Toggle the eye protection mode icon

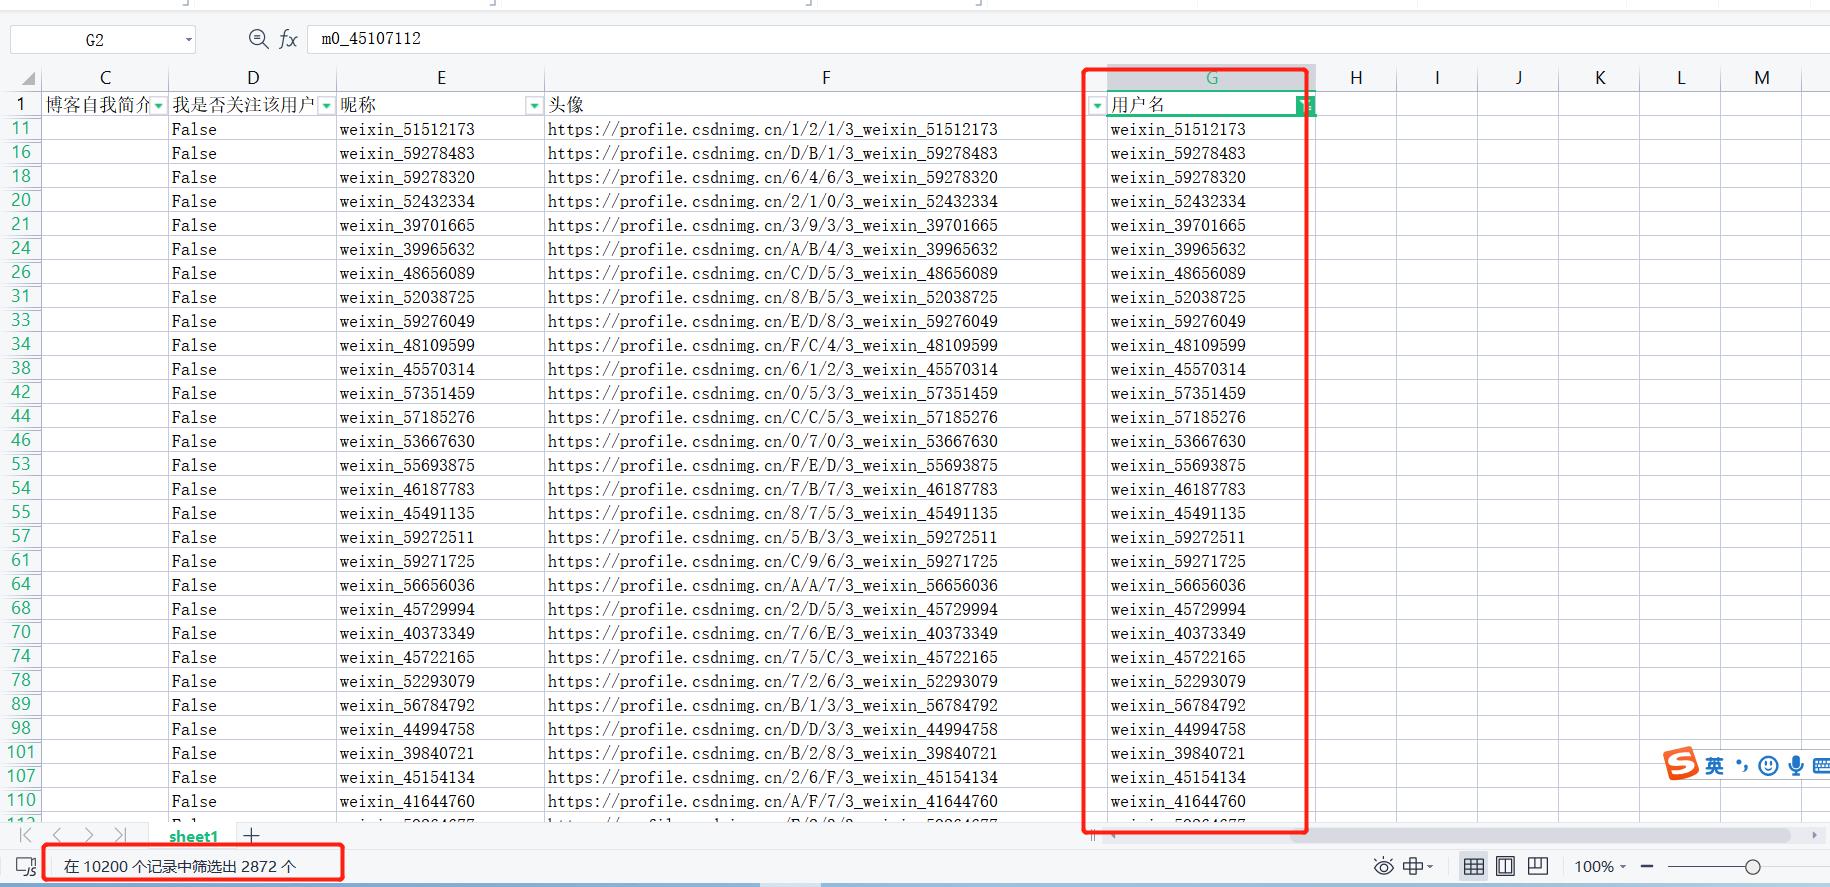coord(1383,866)
